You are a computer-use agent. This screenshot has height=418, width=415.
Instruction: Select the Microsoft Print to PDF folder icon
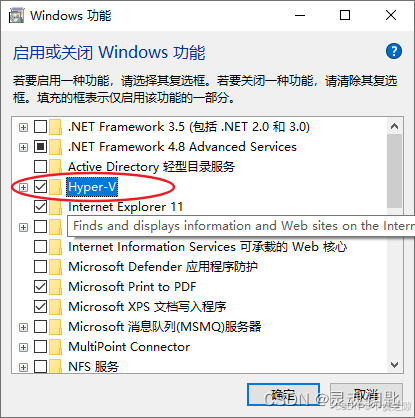pos(56,287)
